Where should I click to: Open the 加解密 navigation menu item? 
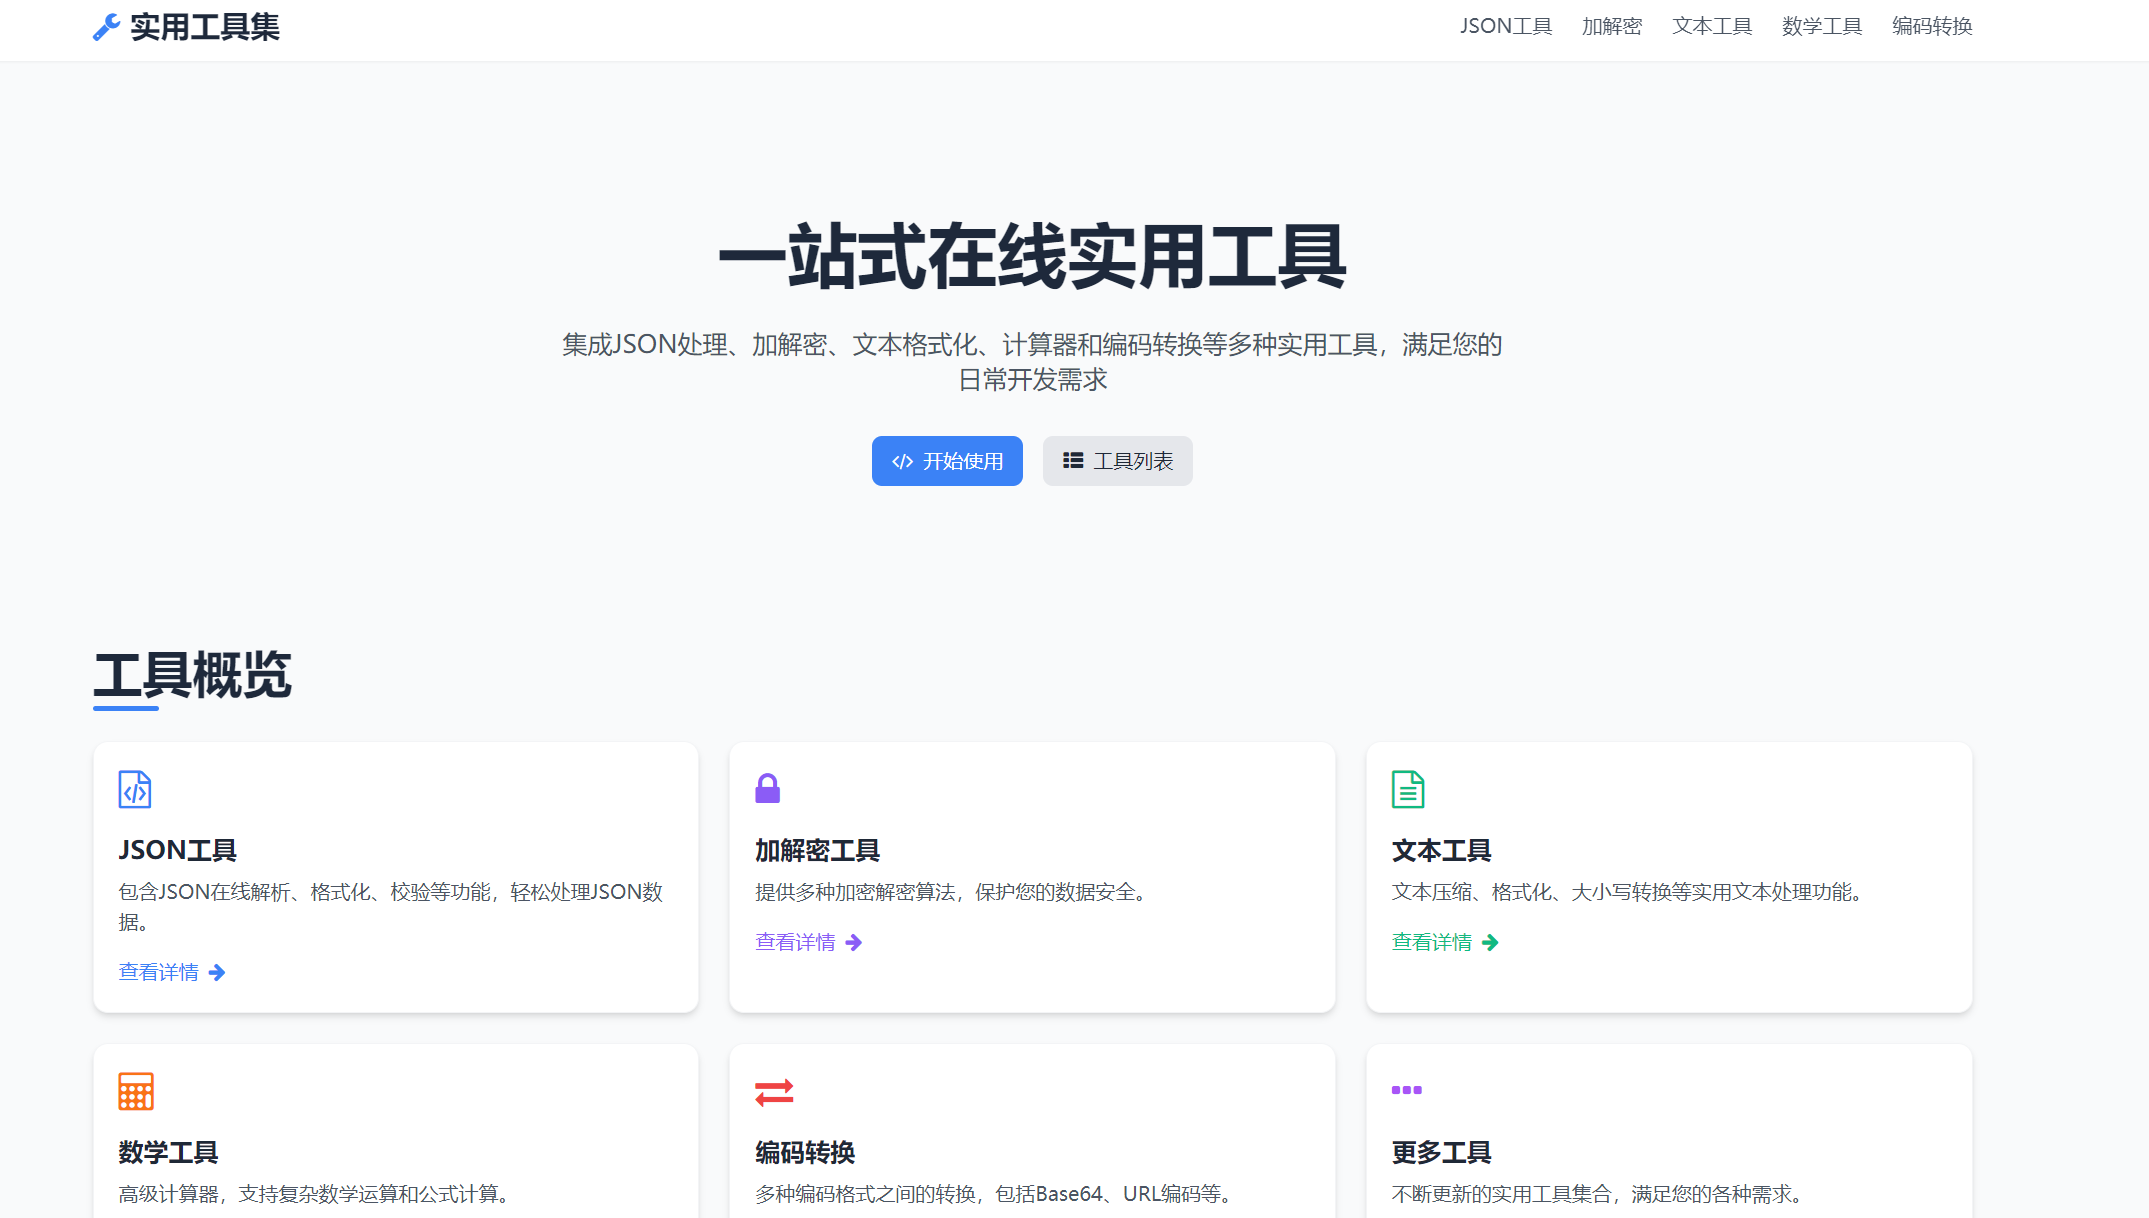coord(1612,26)
